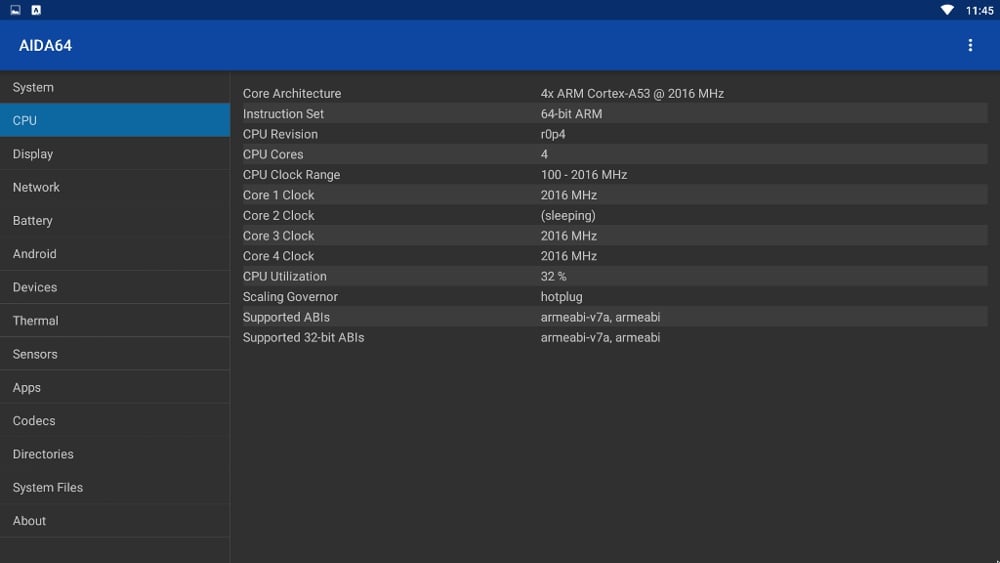Viewport: 1000px width, 563px height.
Task: Open the Devices section
Action: coord(115,287)
